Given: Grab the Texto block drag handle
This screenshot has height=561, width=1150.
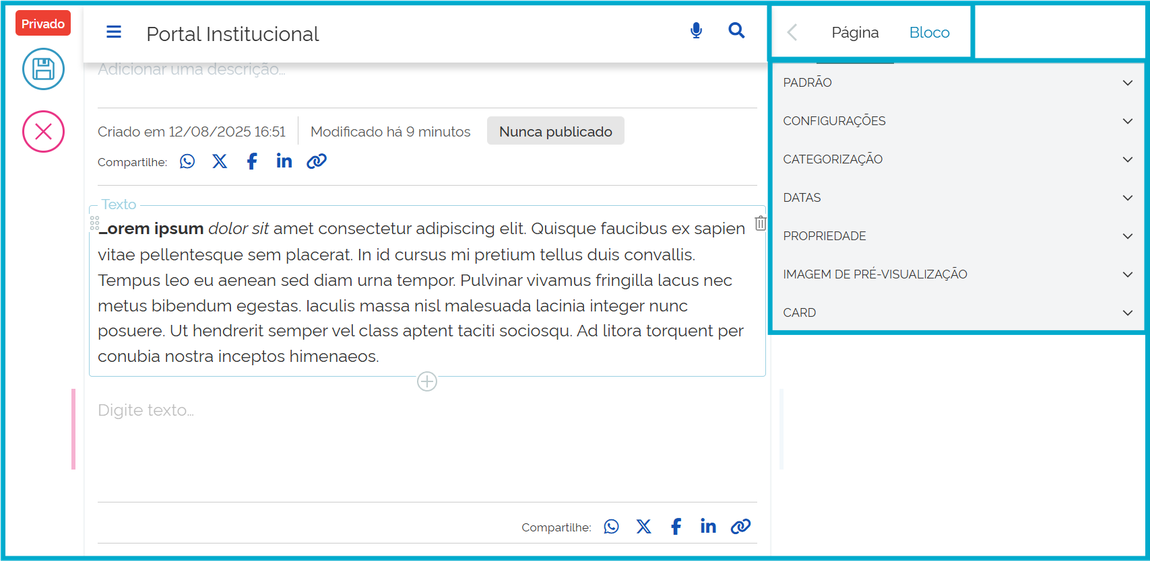Looking at the screenshot, I should [x=94, y=224].
